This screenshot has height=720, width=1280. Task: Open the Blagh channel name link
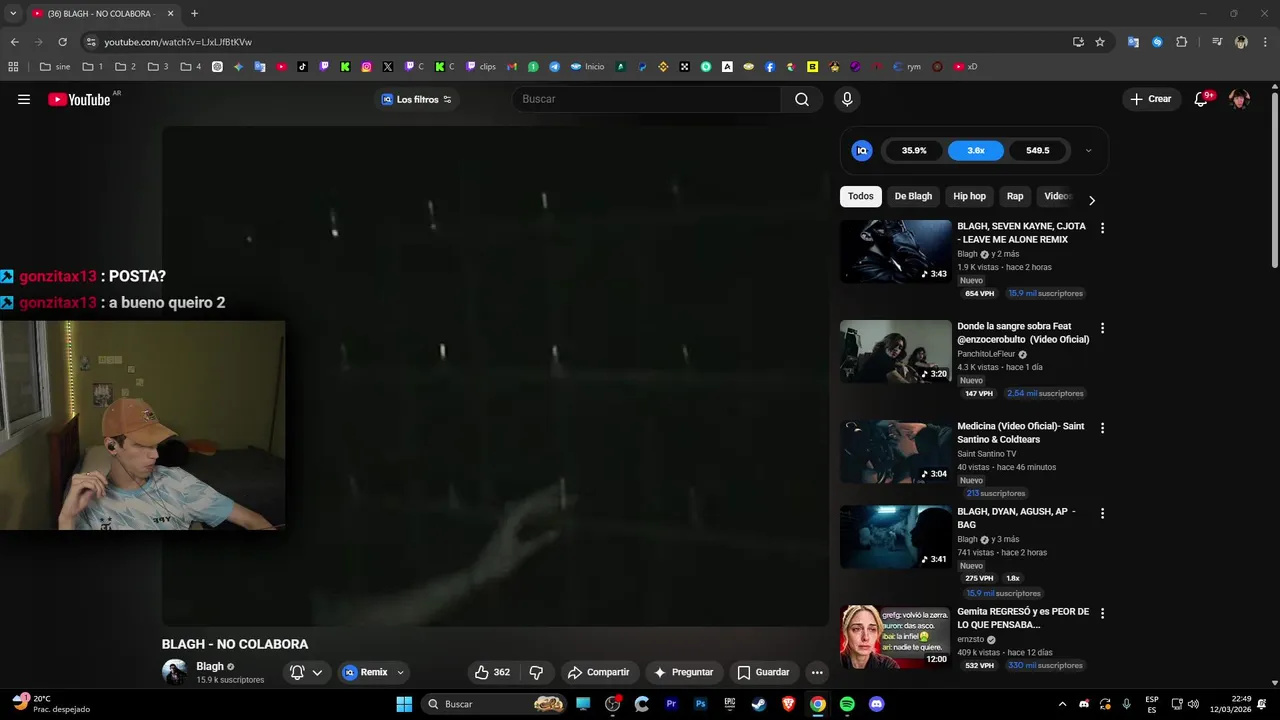[x=210, y=666]
